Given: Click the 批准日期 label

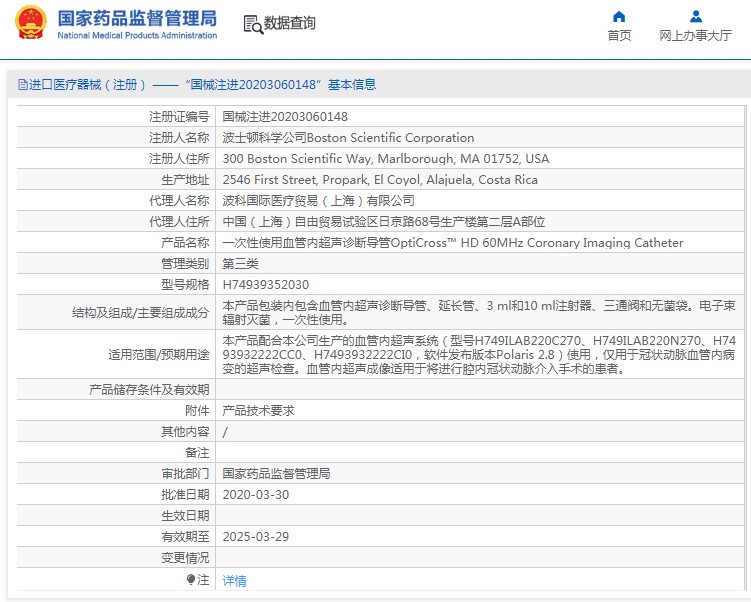Looking at the screenshot, I should pyautogui.click(x=185, y=495).
